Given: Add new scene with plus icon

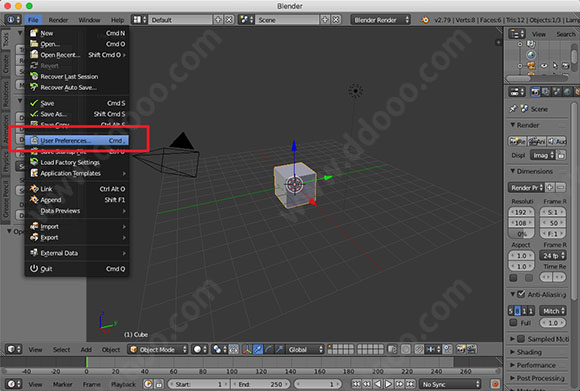Looking at the screenshot, I should (325, 20).
